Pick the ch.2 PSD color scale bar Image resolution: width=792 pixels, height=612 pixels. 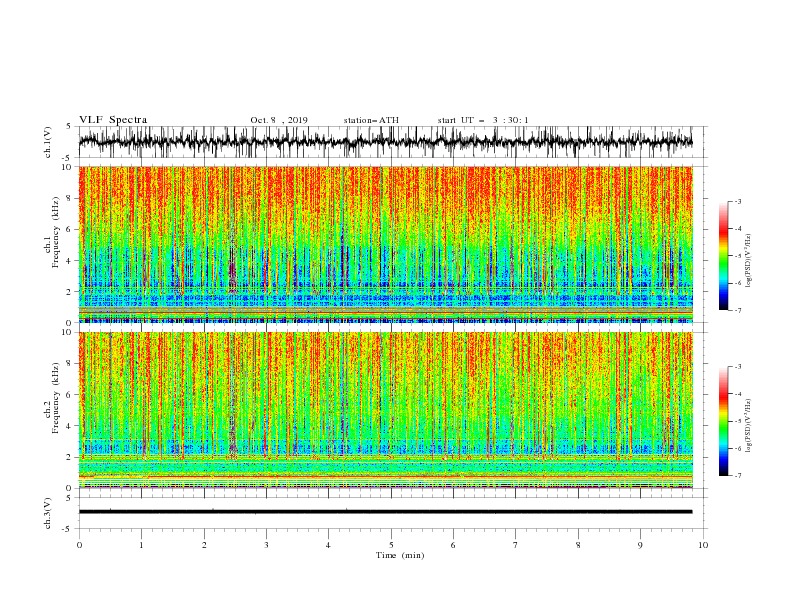click(x=723, y=421)
